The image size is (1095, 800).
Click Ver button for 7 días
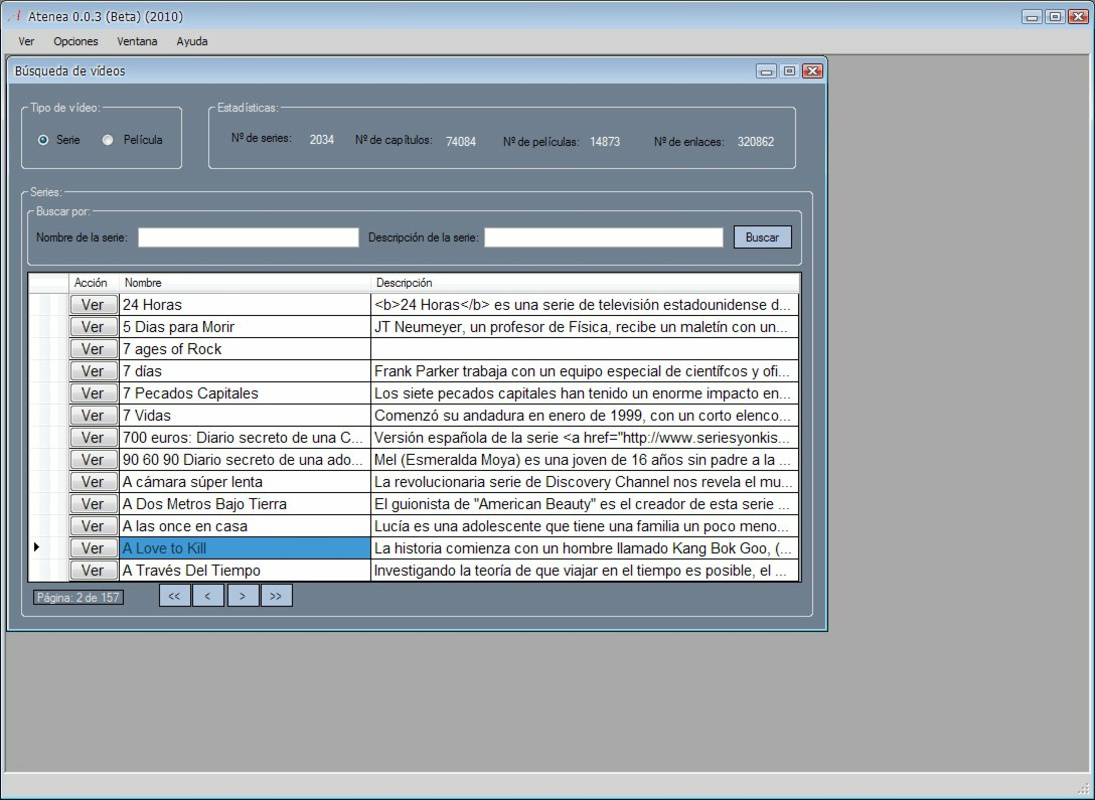tap(94, 371)
